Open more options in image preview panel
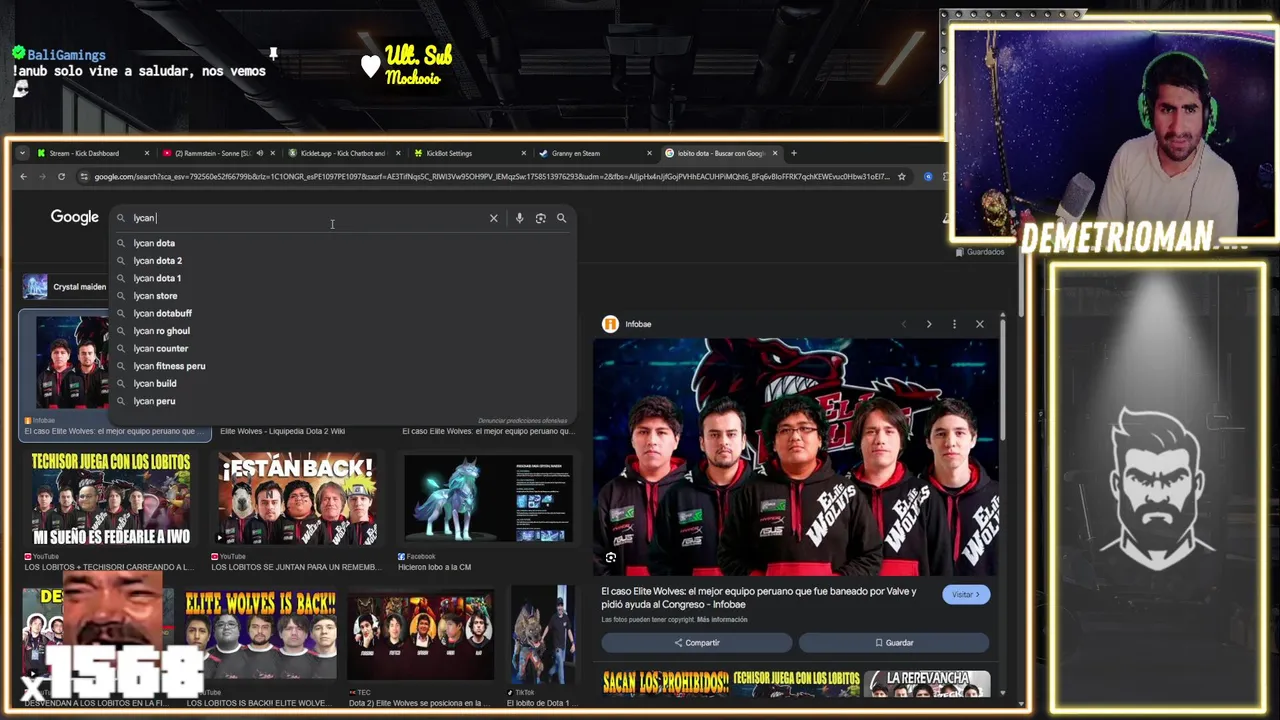Image resolution: width=1280 pixels, height=720 pixels. (x=954, y=324)
